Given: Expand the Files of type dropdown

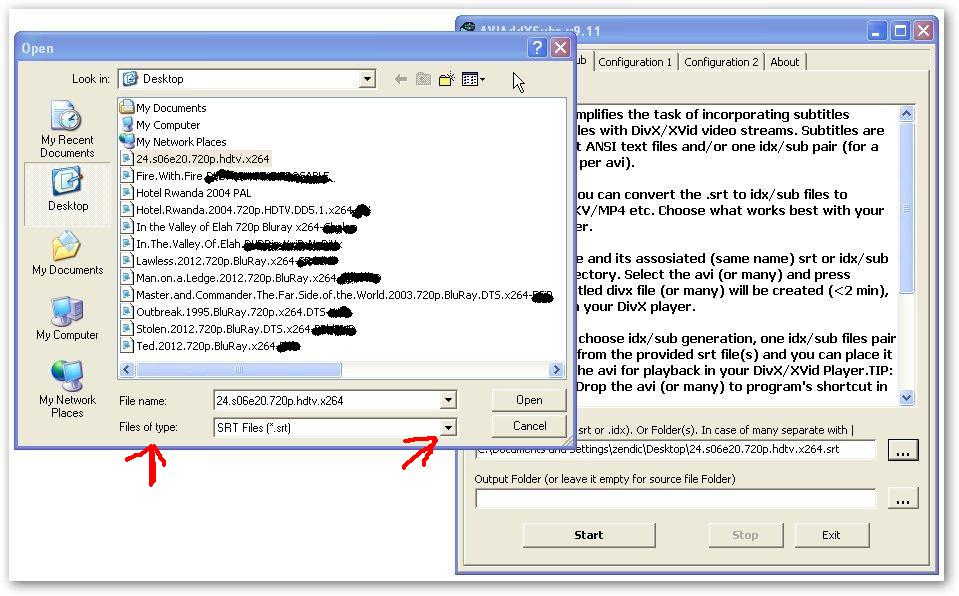Looking at the screenshot, I should (x=448, y=427).
